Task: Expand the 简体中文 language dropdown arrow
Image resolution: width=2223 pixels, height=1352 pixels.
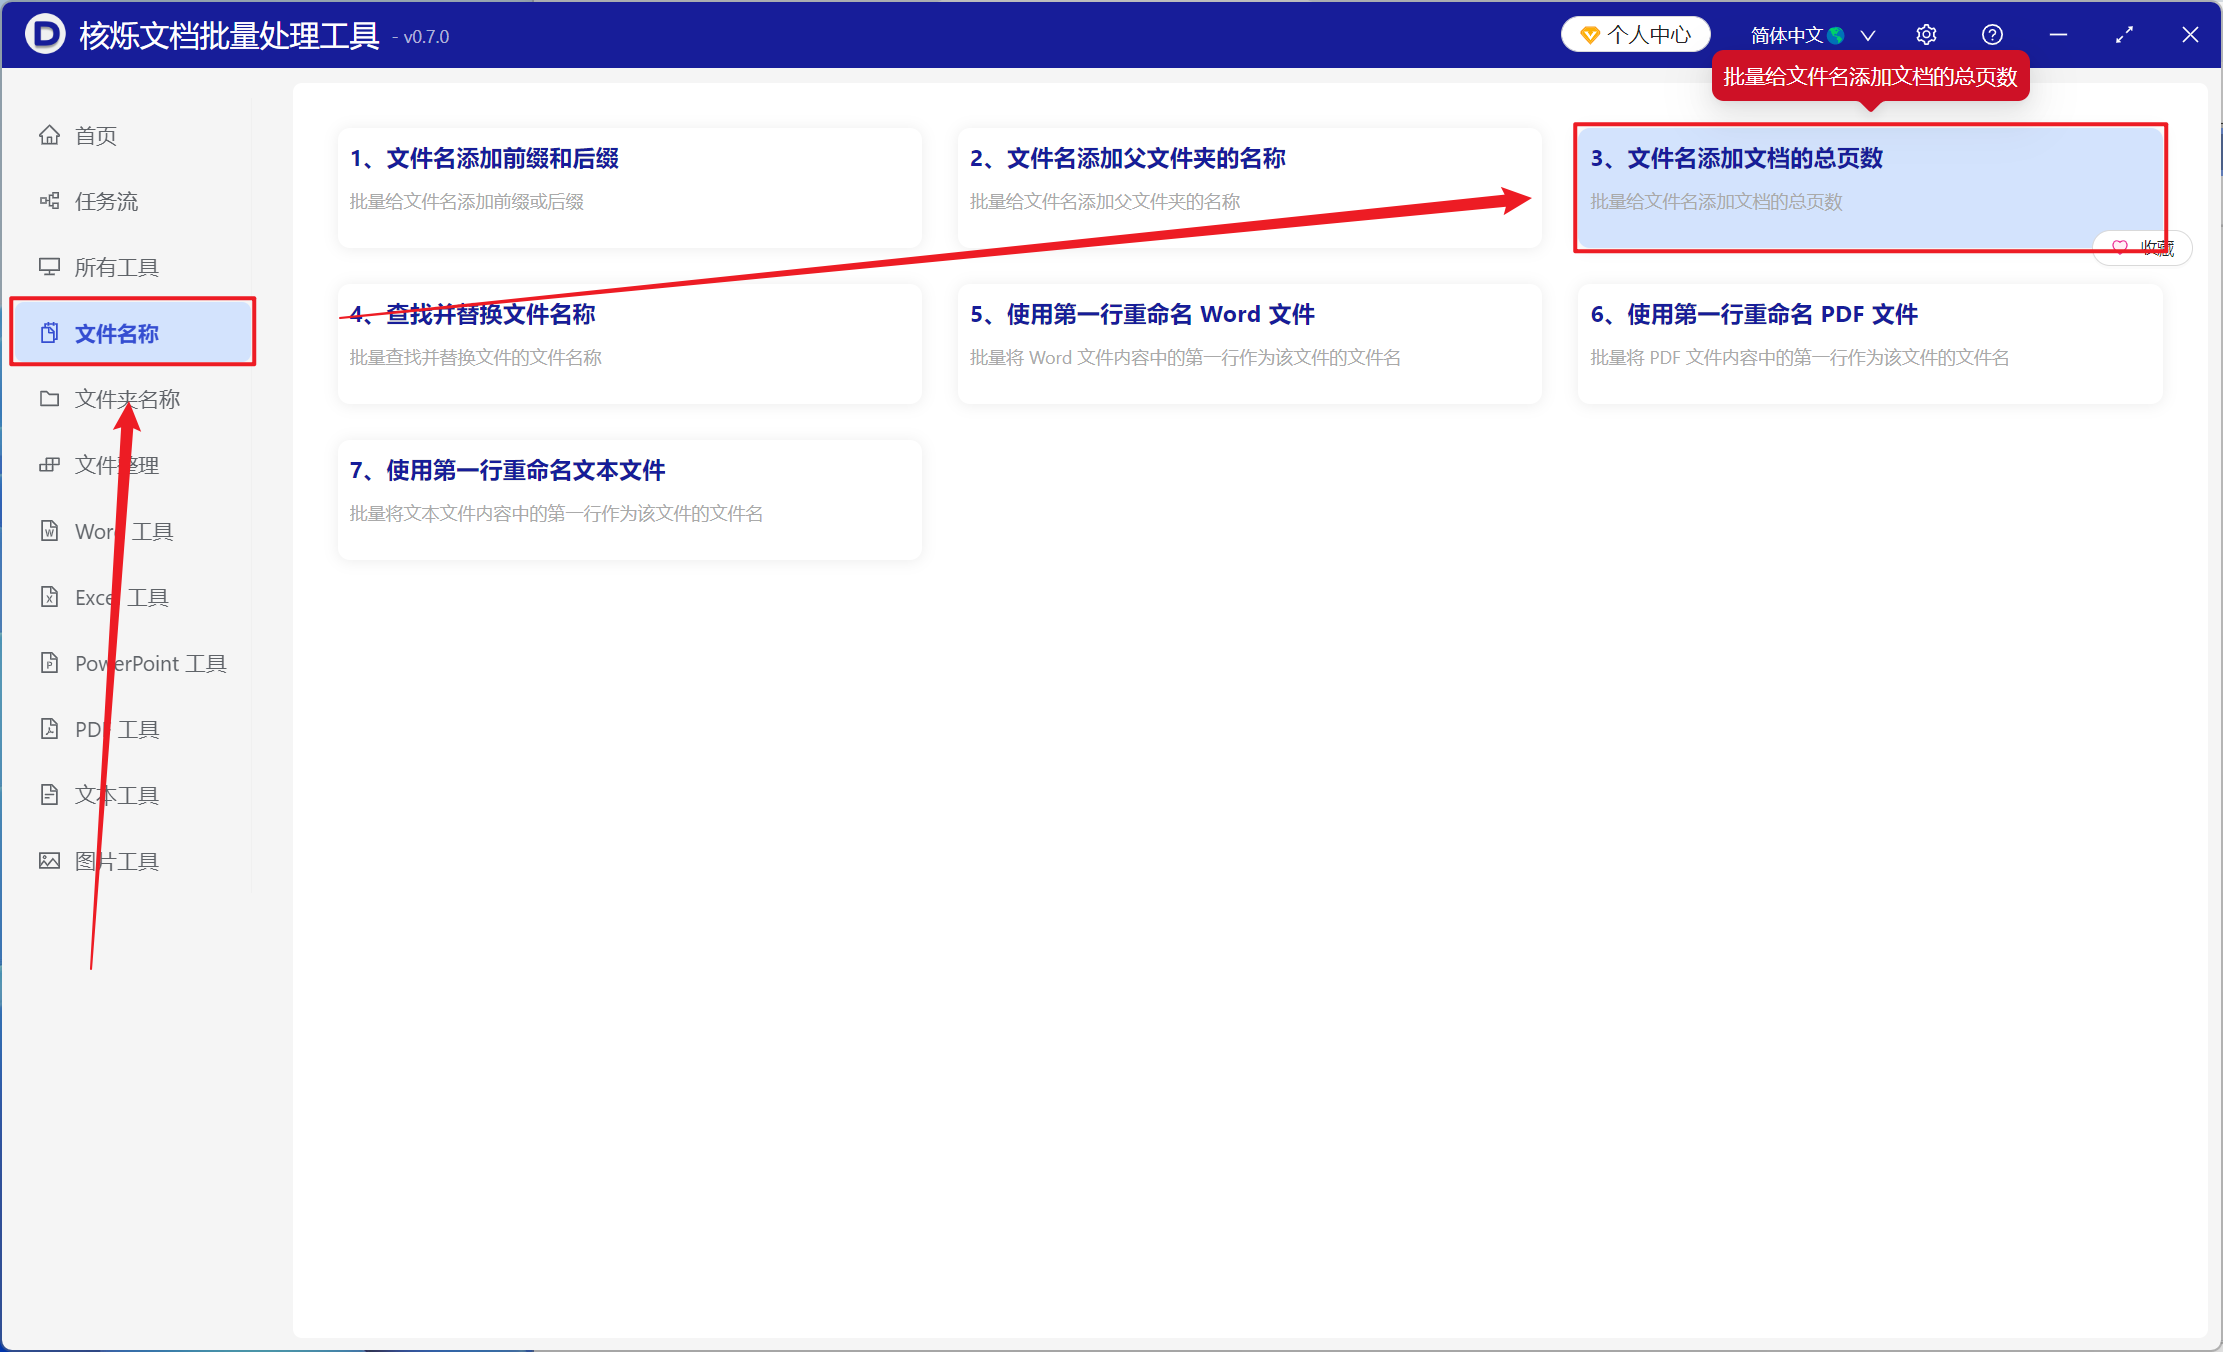Action: point(1867,35)
